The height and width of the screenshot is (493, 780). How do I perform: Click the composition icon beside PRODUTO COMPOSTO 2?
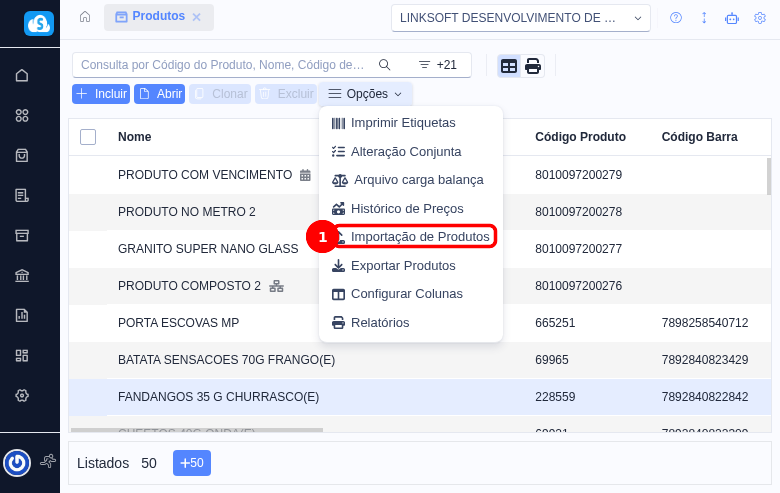click(x=276, y=286)
